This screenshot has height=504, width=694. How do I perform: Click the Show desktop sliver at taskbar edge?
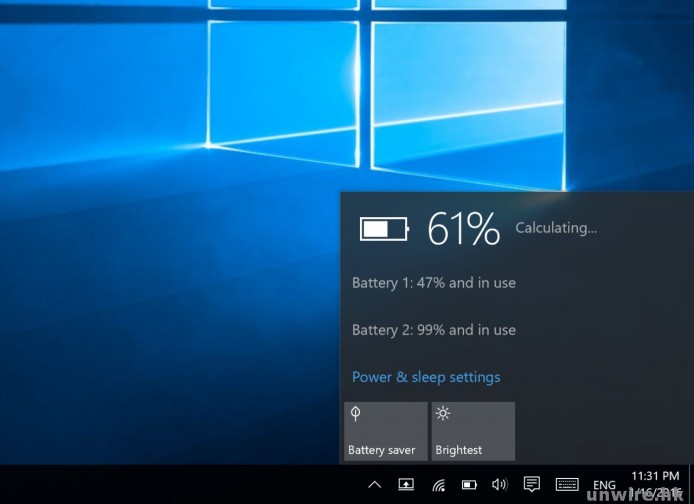[x=690, y=485]
